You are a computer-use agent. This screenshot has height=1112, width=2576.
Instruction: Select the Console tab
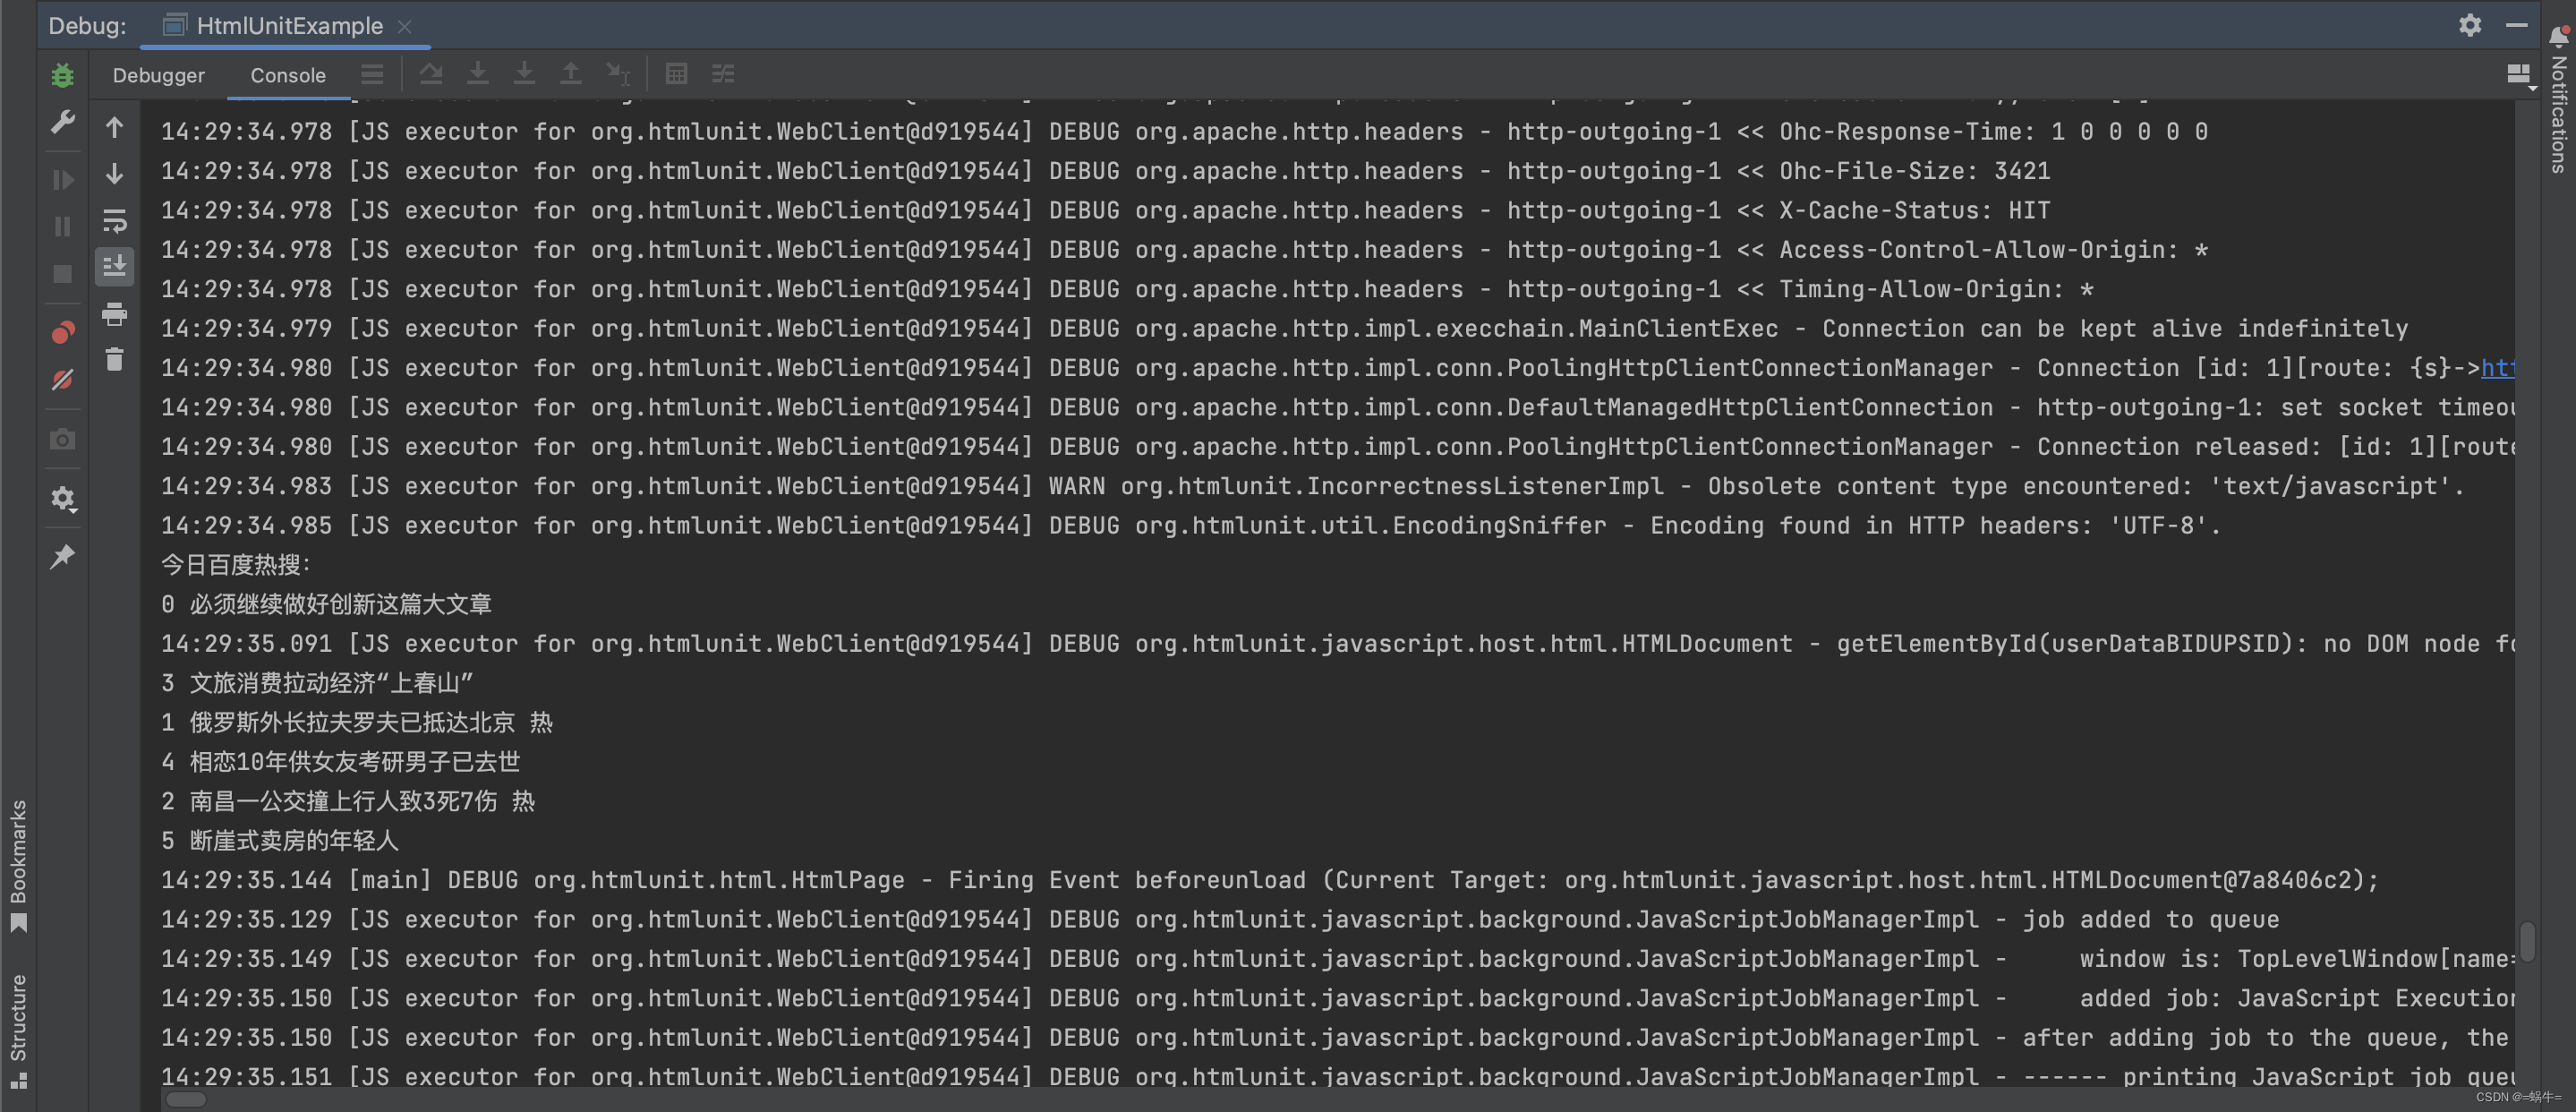(x=288, y=75)
